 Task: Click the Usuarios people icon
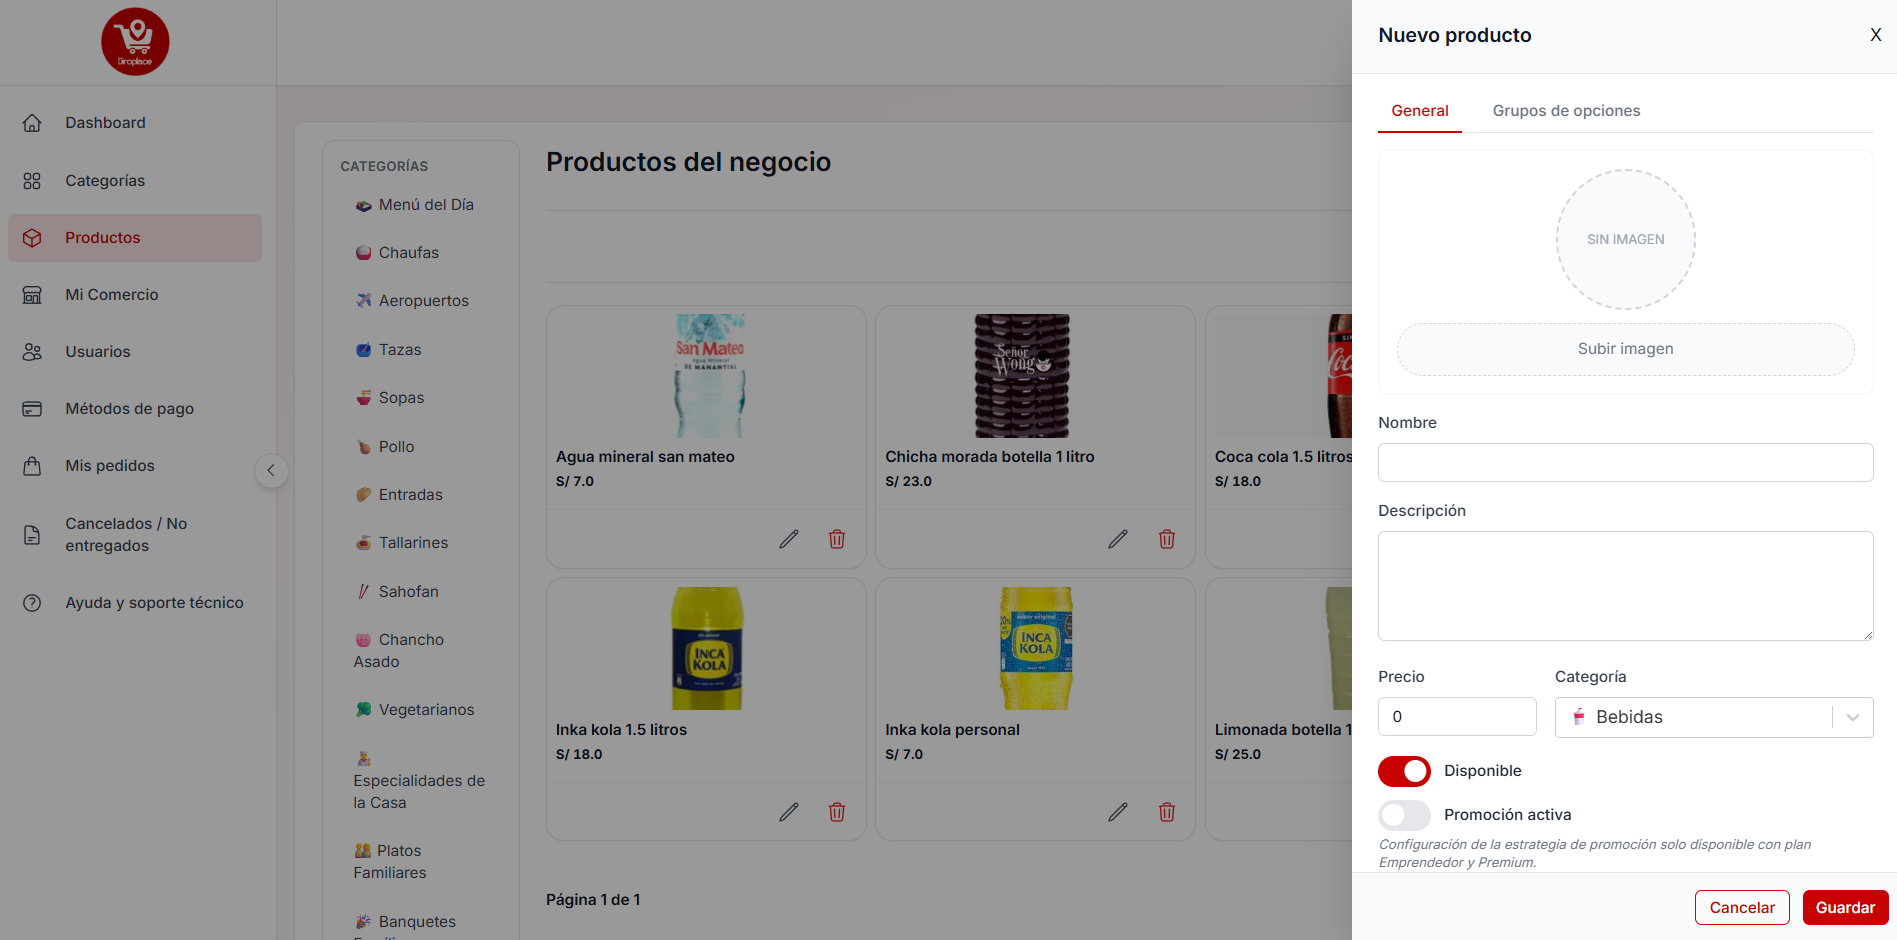[x=32, y=352]
